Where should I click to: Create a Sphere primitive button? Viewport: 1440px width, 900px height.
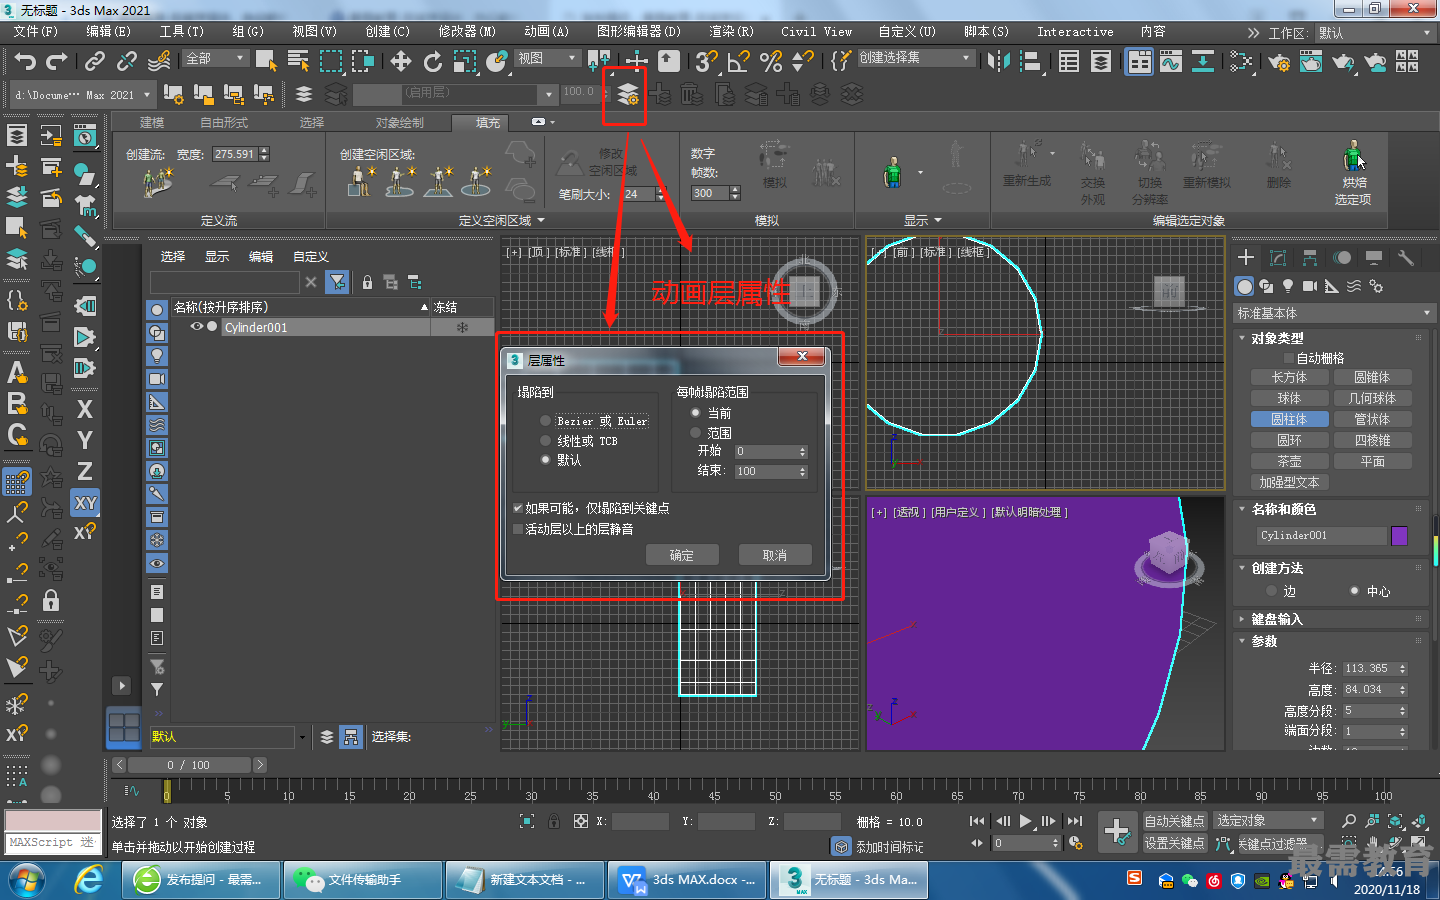coord(1289,398)
